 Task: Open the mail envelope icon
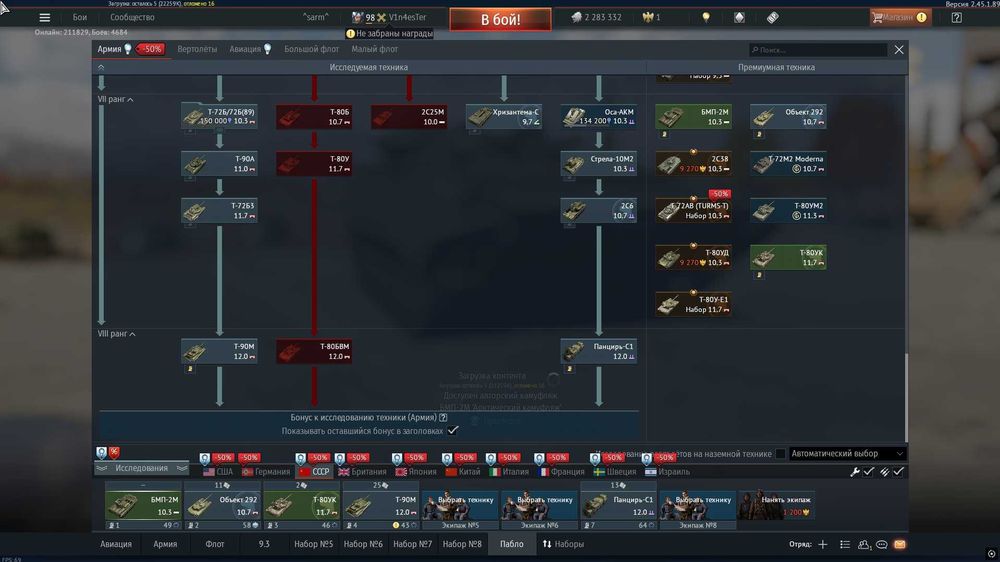coord(900,544)
